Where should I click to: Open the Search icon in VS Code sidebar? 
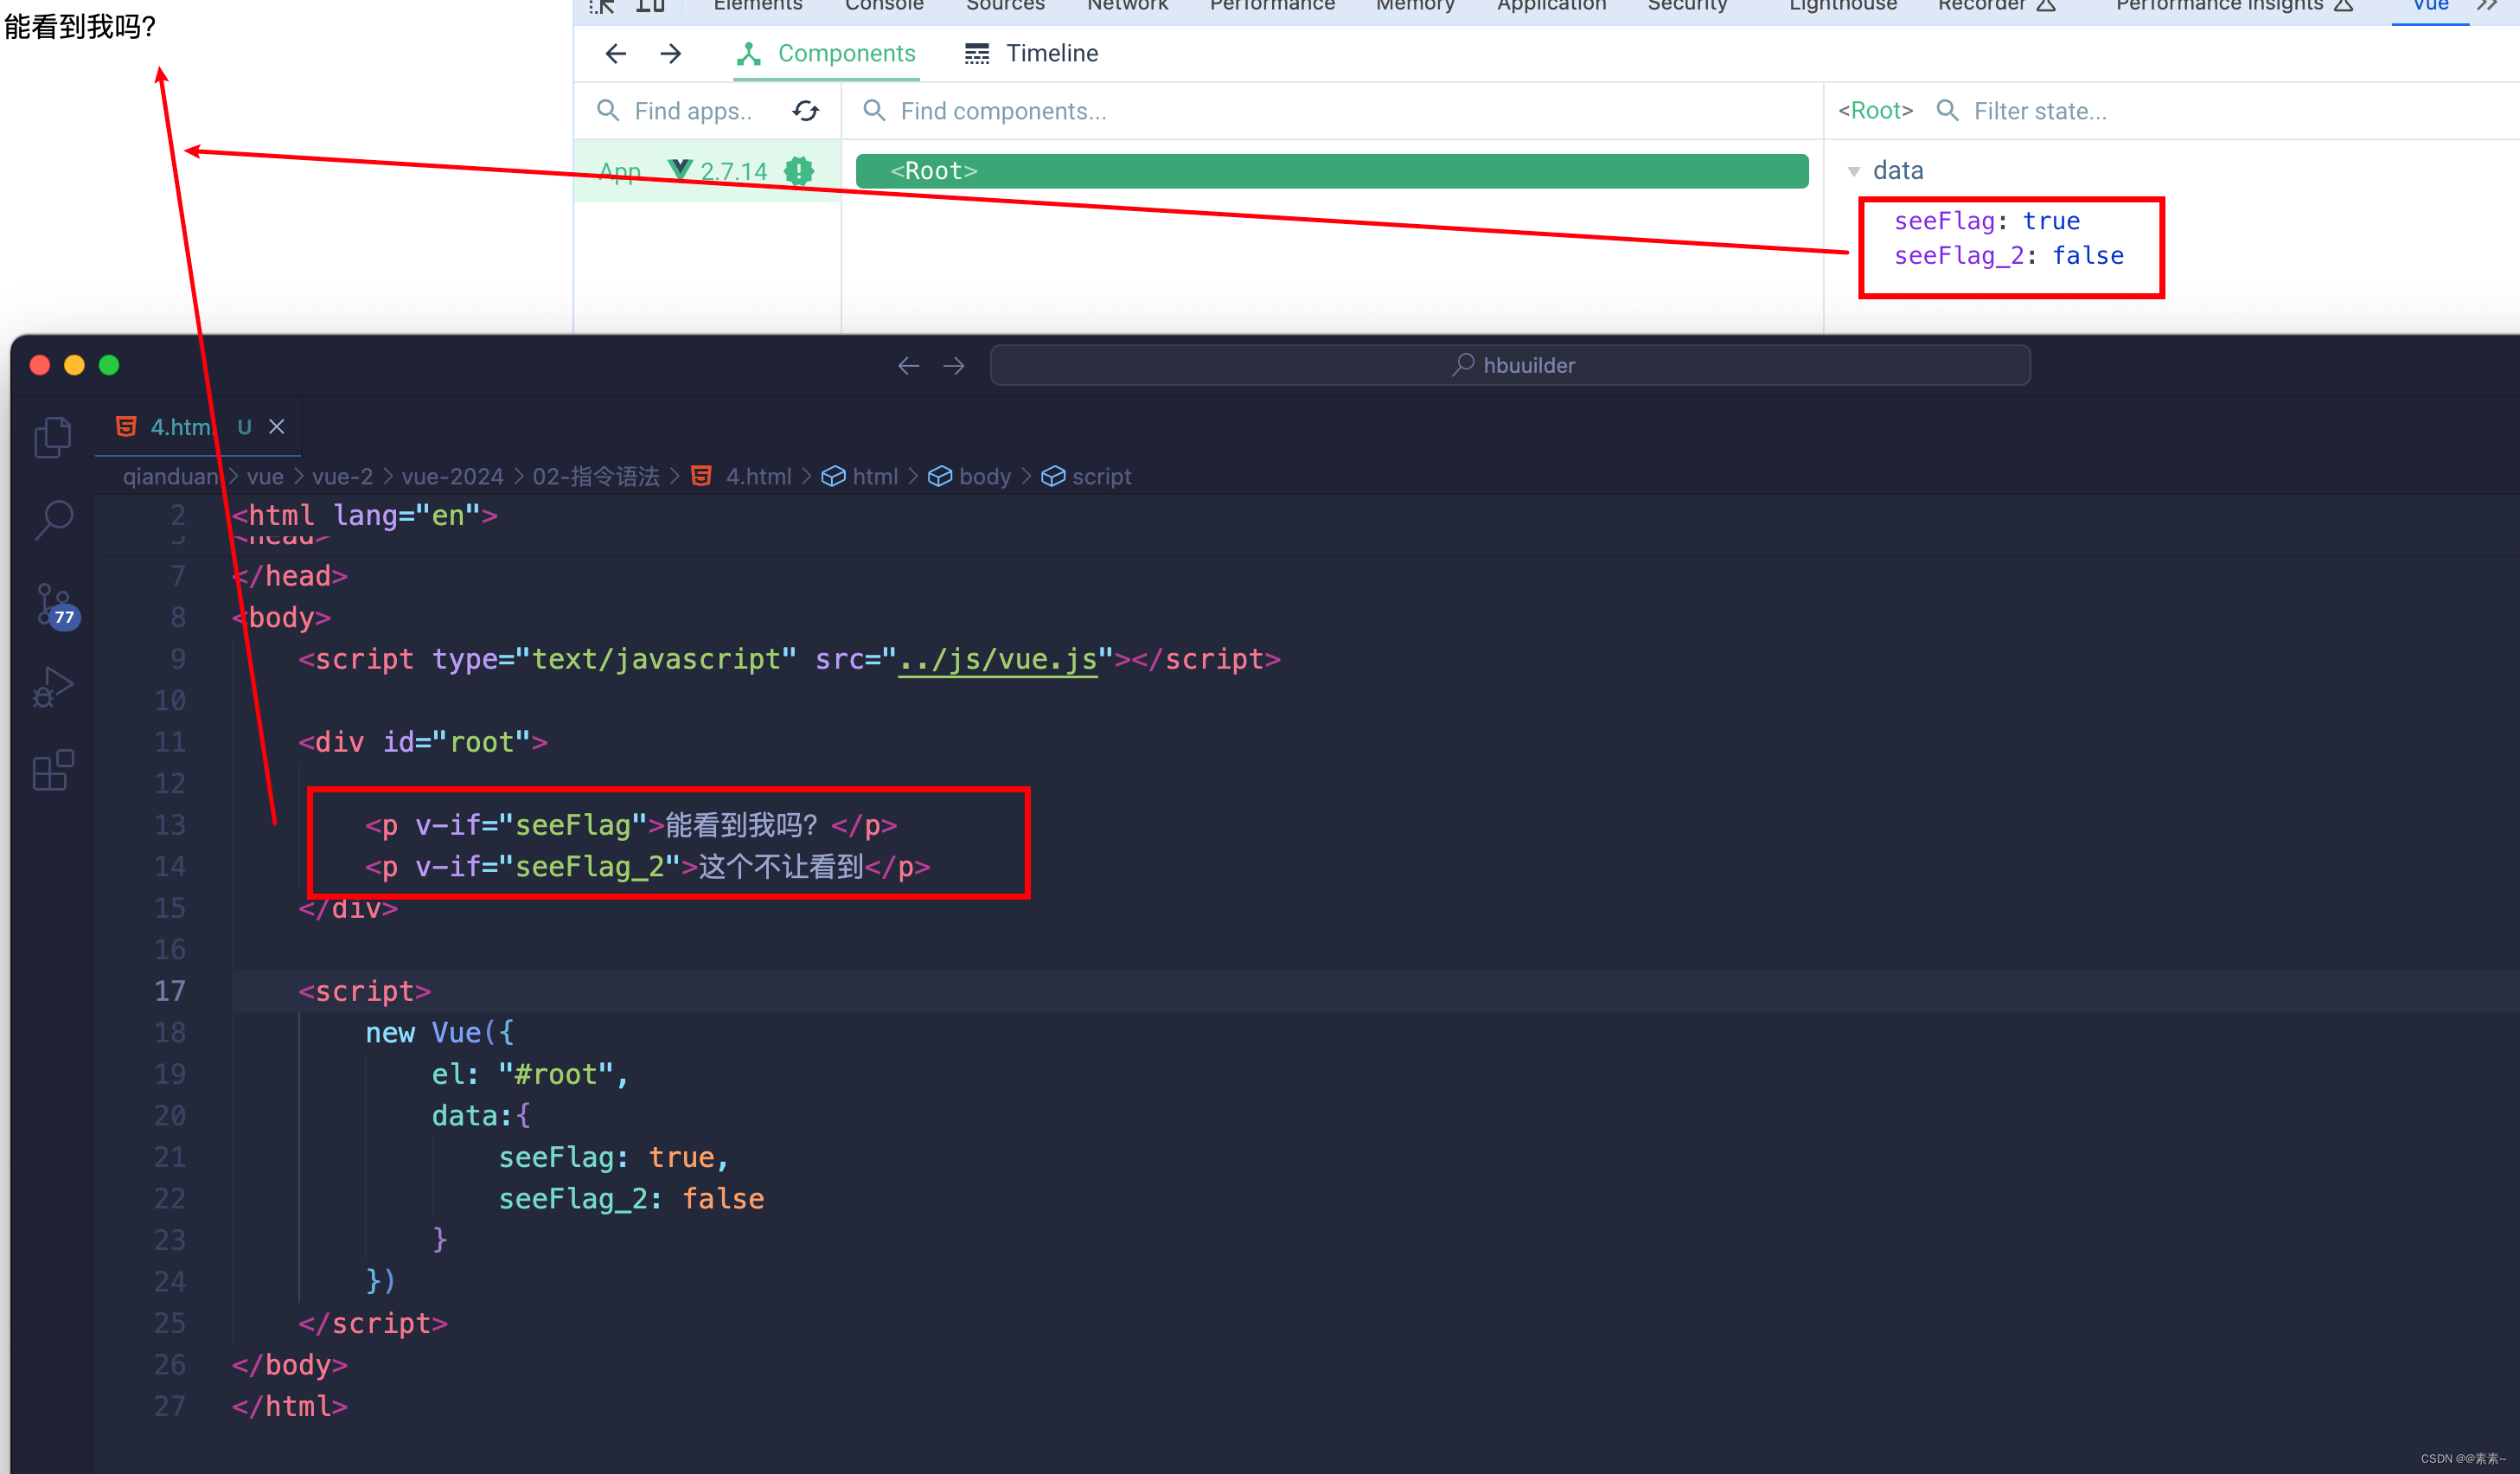[x=53, y=520]
